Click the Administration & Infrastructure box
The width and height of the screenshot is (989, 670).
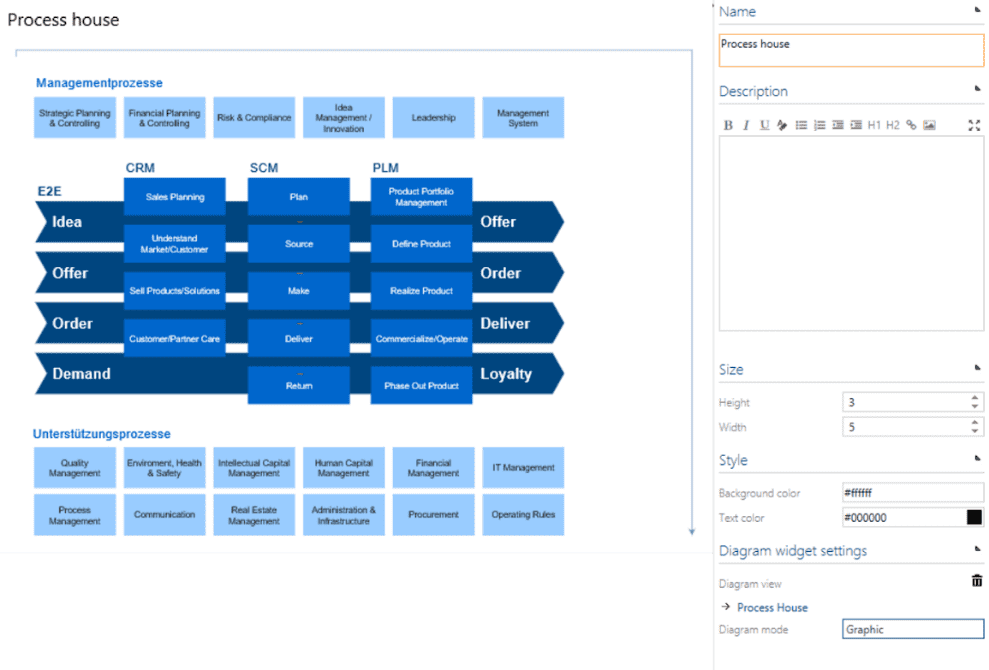(344, 515)
